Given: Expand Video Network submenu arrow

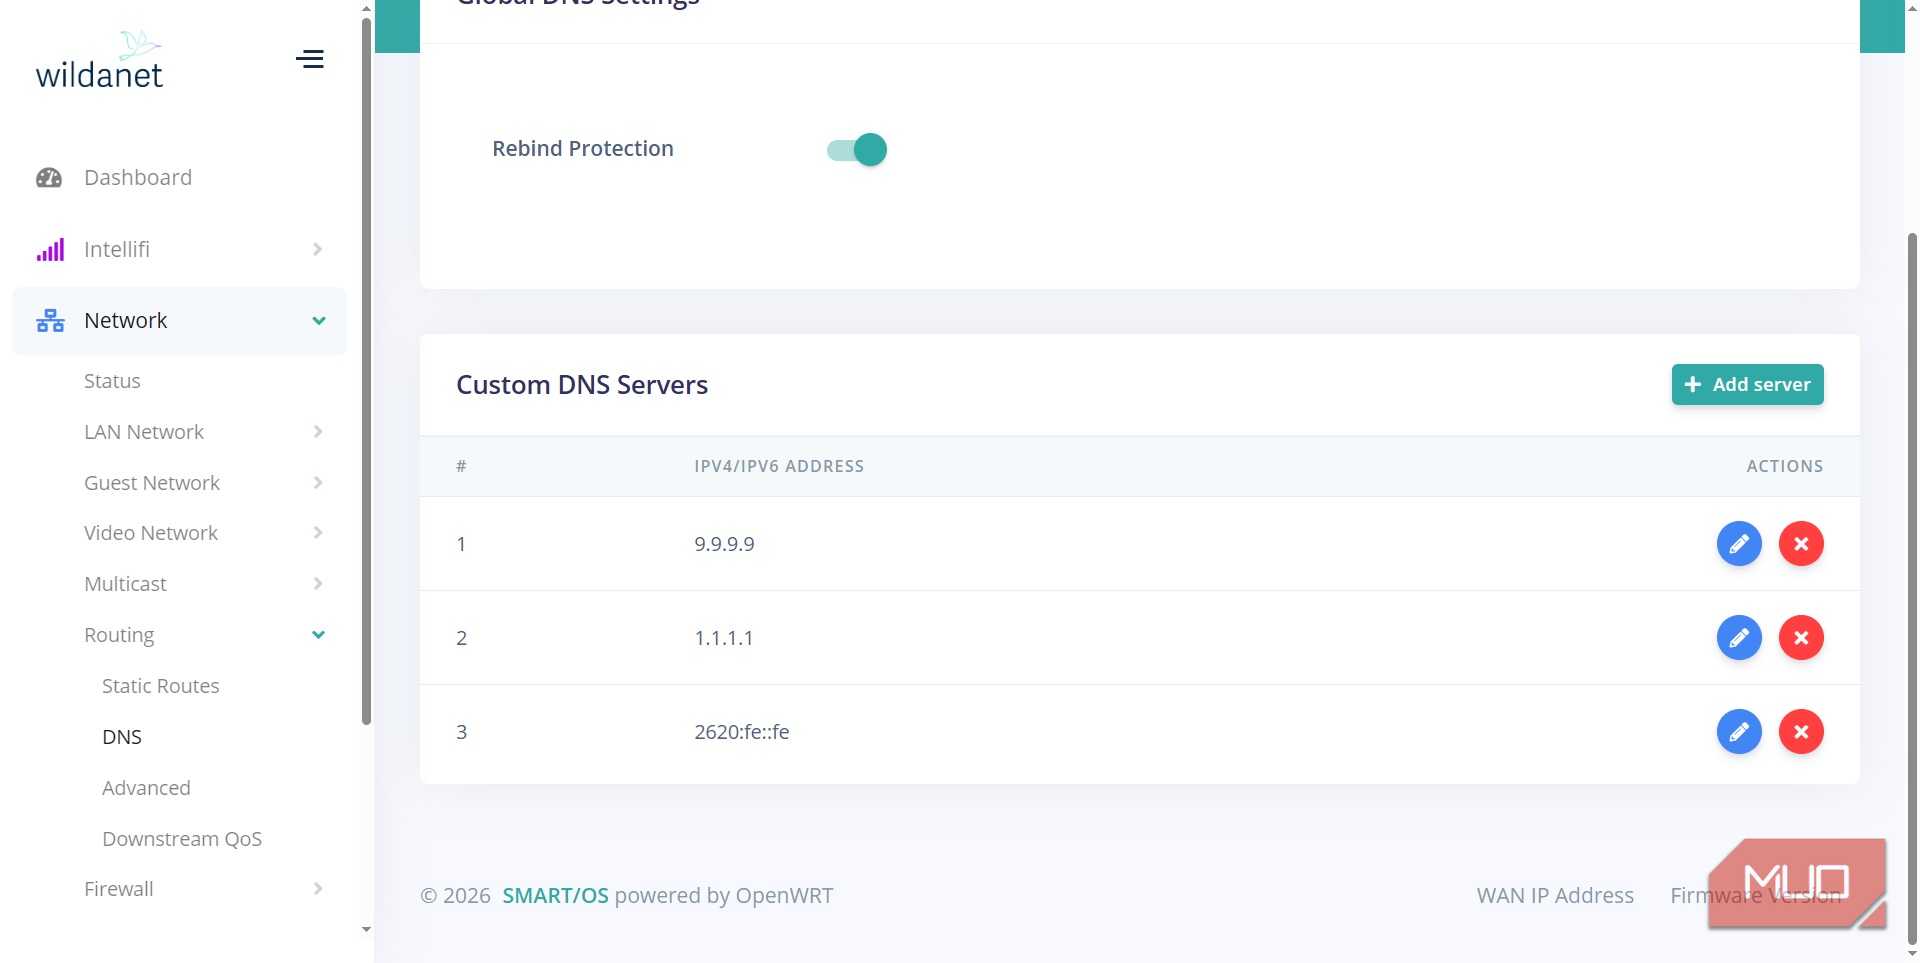Looking at the screenshot, I should coord(318,533).
